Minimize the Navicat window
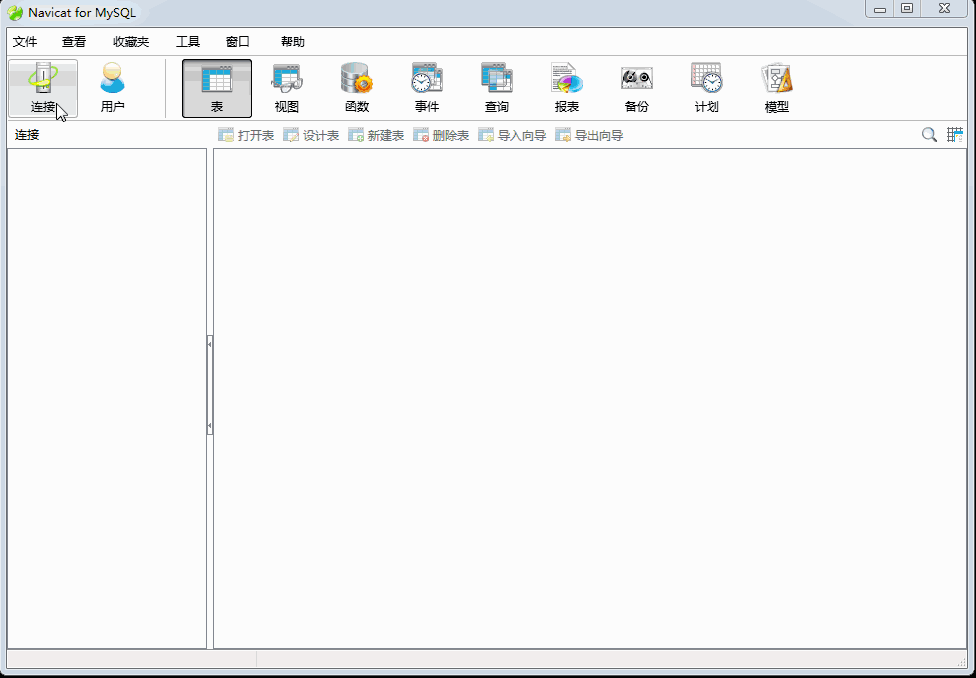 click(880, 8)
